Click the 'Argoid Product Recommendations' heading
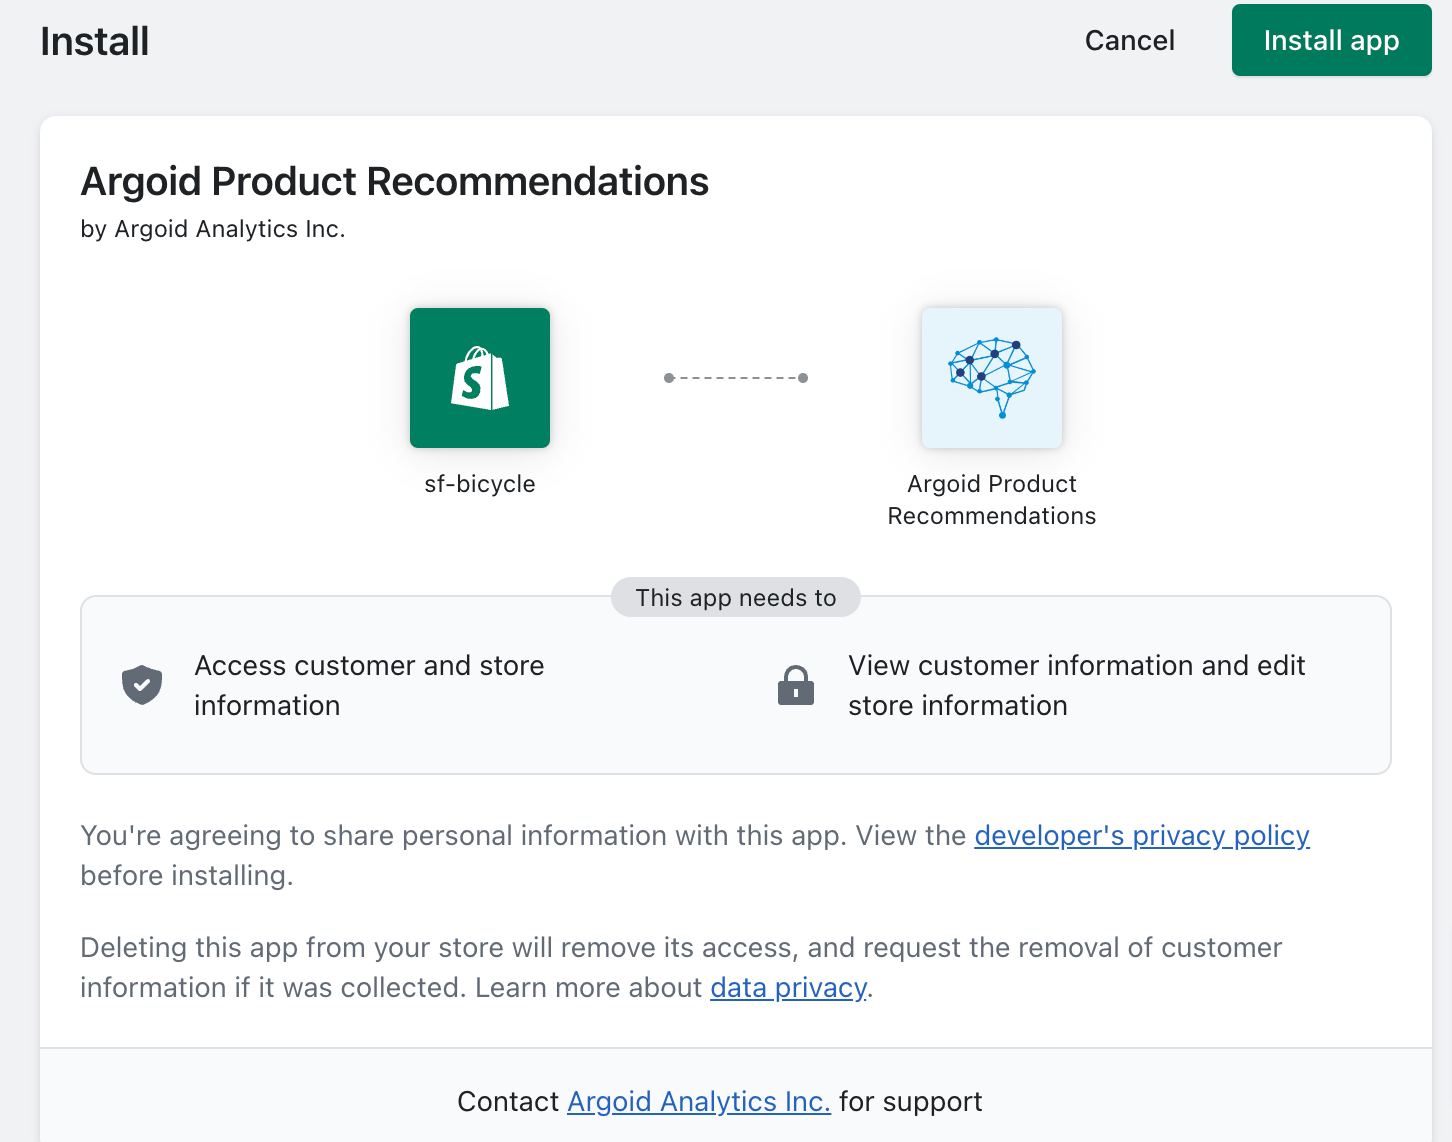Screen dimensions: 1452x1142 [x=395, y=181]
